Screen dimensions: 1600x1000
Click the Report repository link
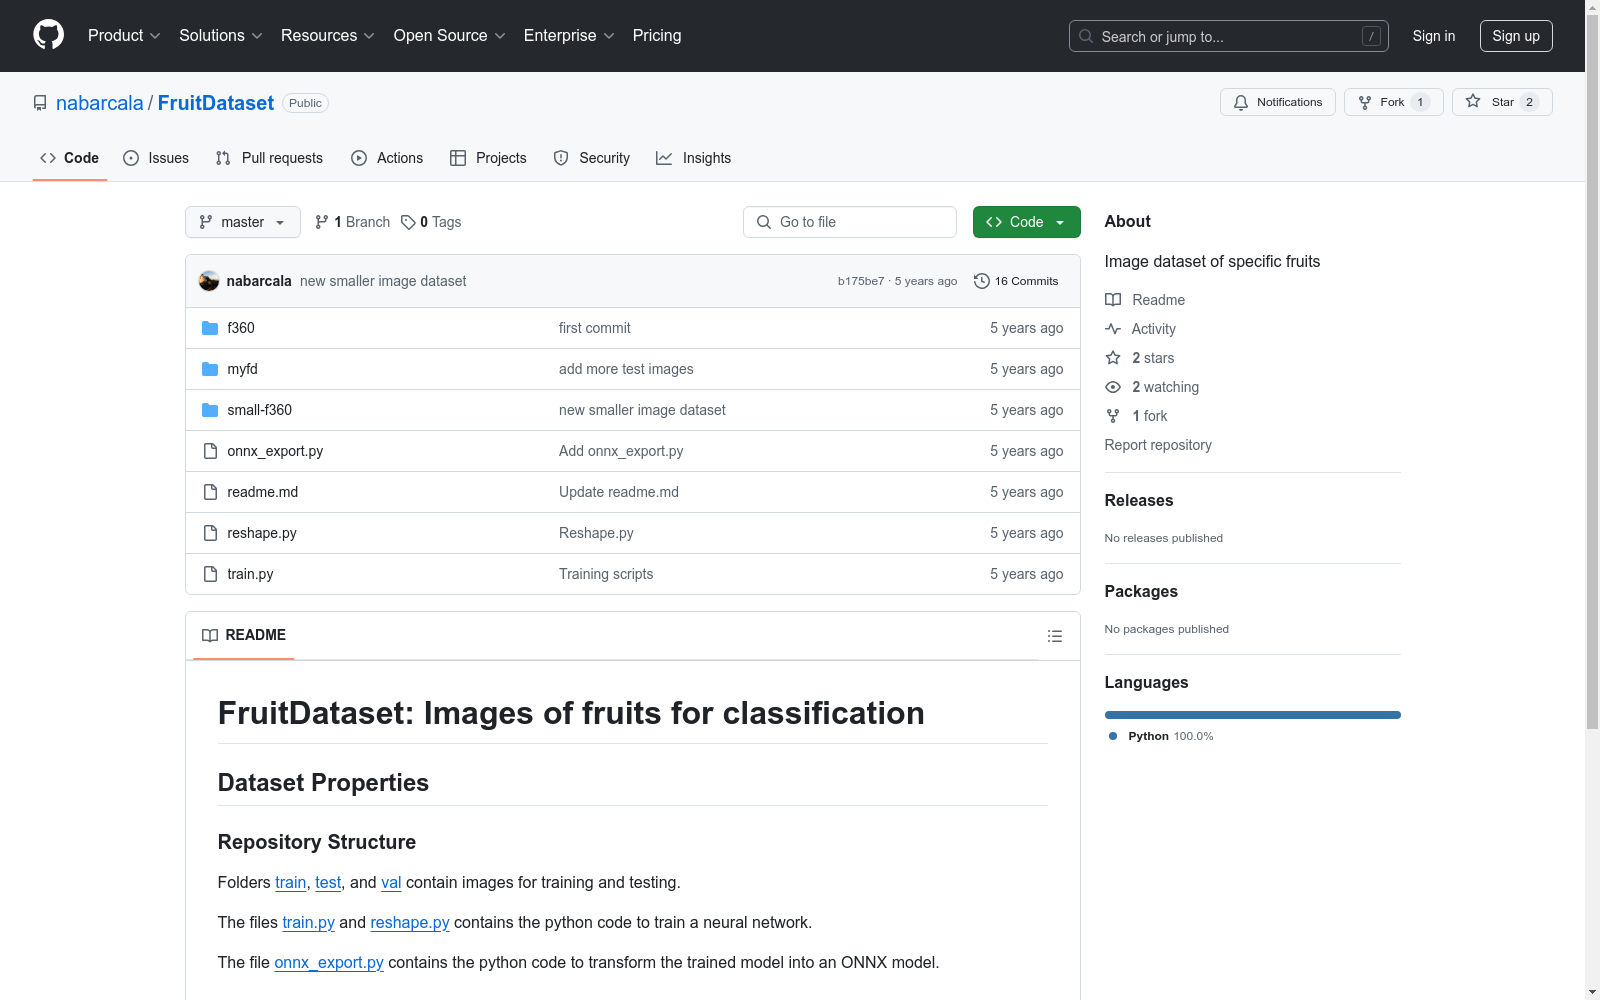(1157, 445)
